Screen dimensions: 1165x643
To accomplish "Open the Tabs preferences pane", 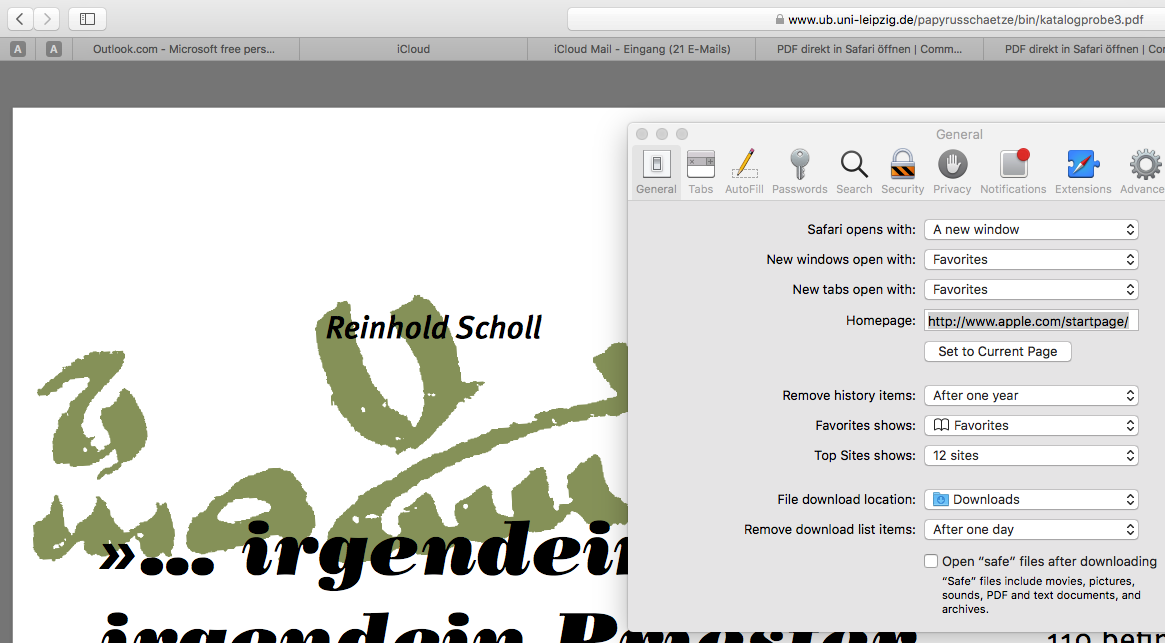I will (x=701, y=172).
